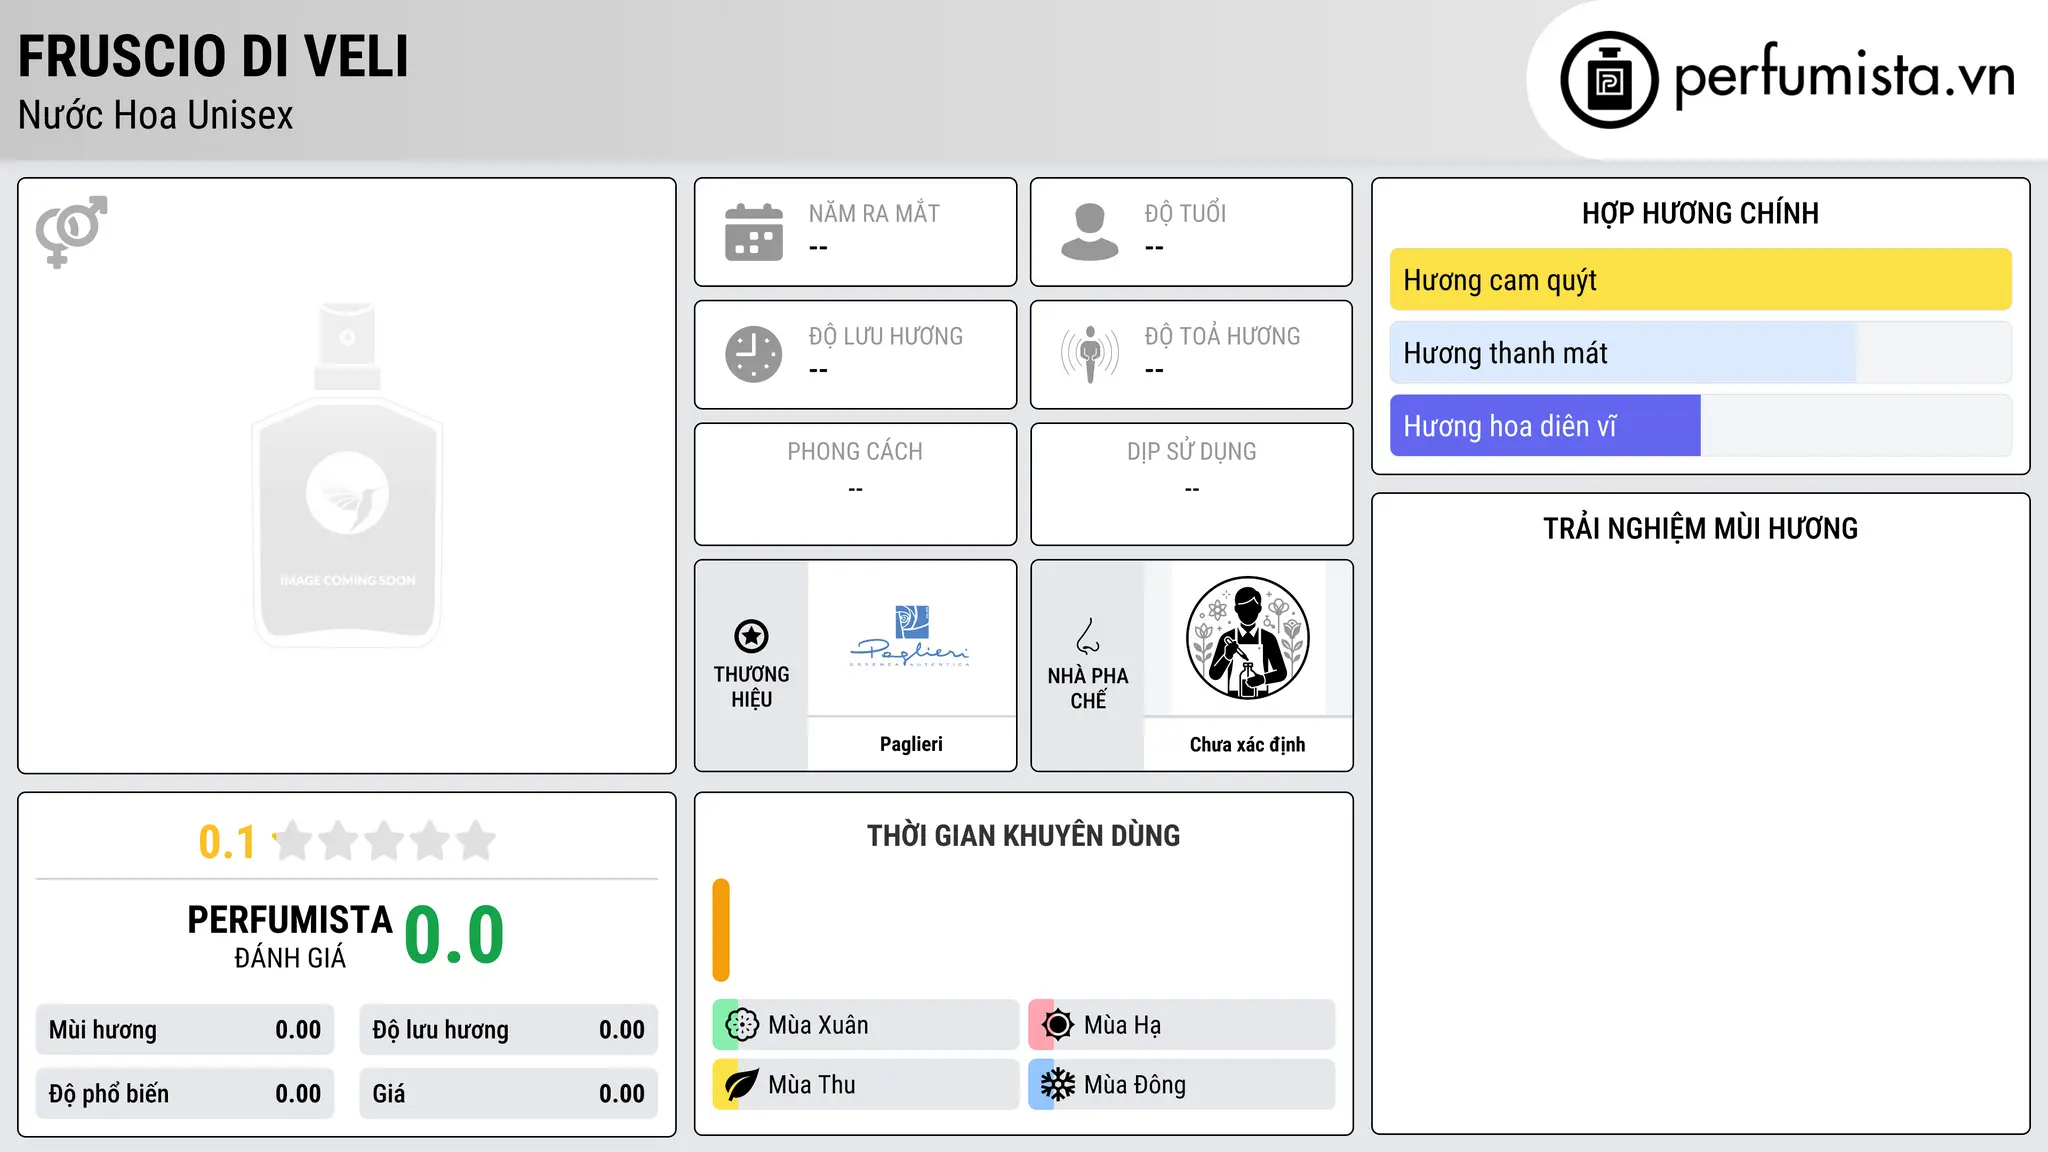Viewport: 2048px width, 1152px height.
Task: Click the Dịp sử dụng card
Action: pyautogui.click(x=1191, y=484)
